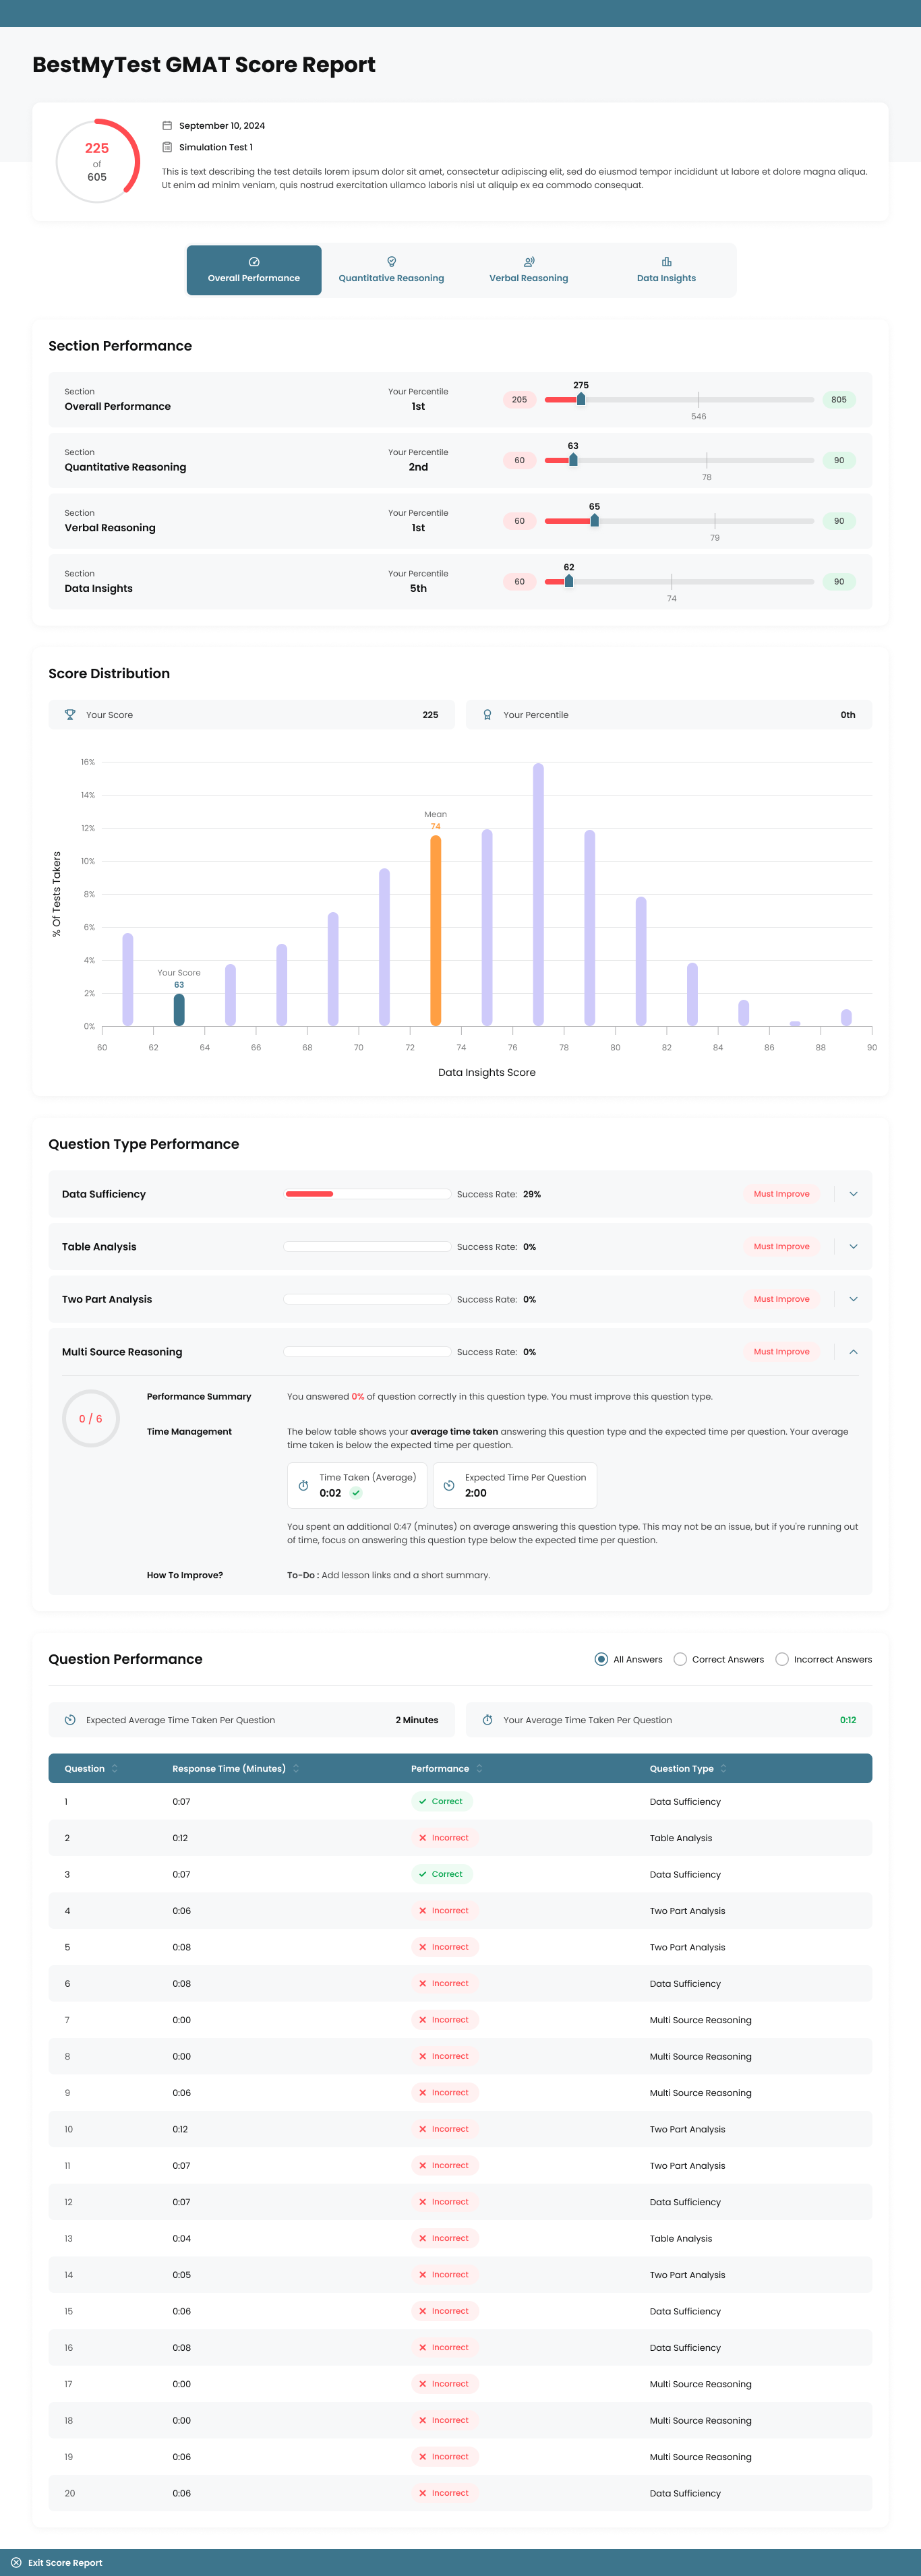Screen dimensions: 921x2576
Task: Click Table Analysis cell in question 13 row
Action: pos(681,2238)
